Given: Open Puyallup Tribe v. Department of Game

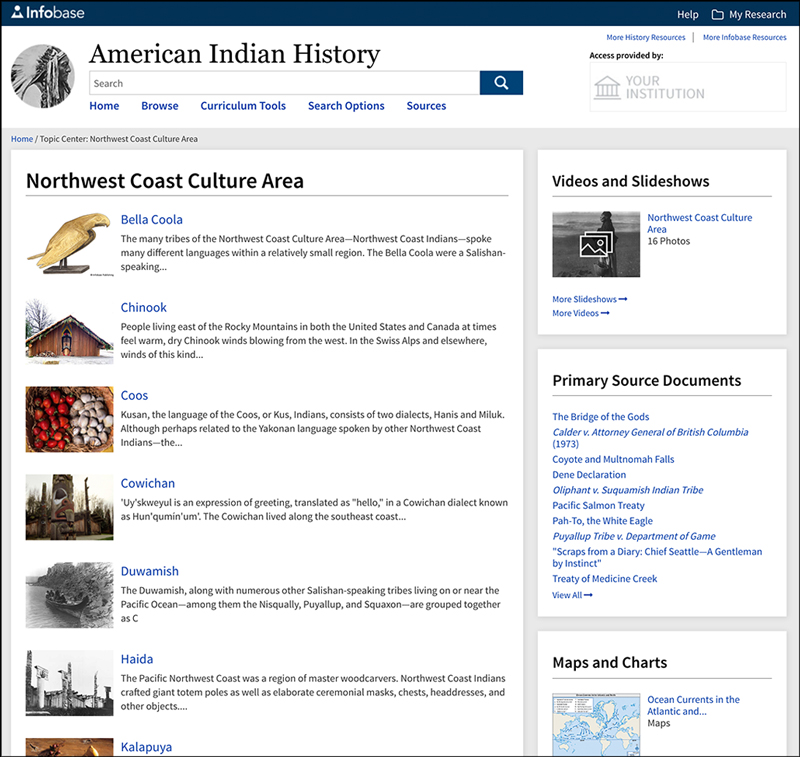Looking at the screenshot, I should point(634,536).
